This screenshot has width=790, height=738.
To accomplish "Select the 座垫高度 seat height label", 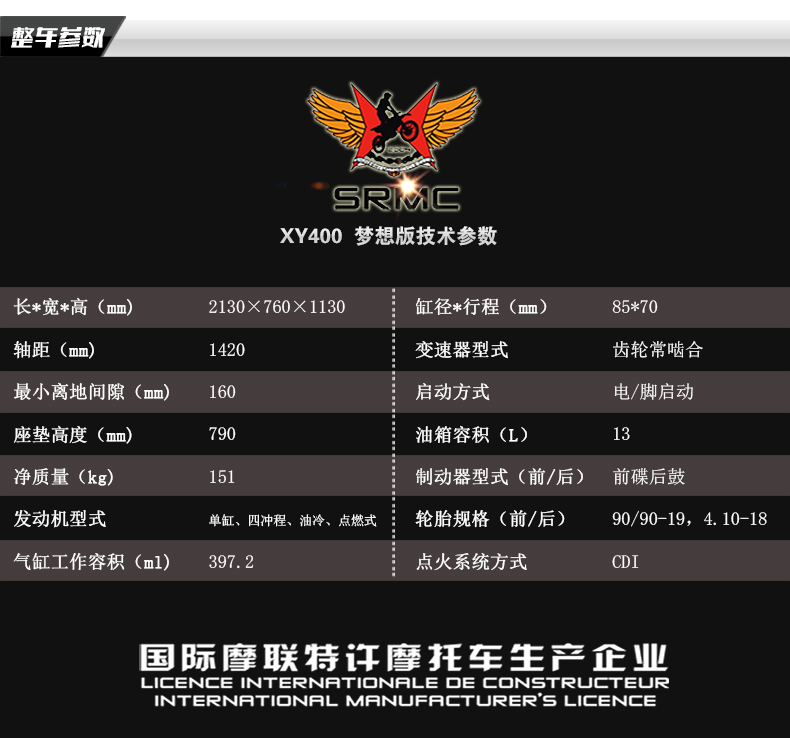I will [x=73, y=435].
